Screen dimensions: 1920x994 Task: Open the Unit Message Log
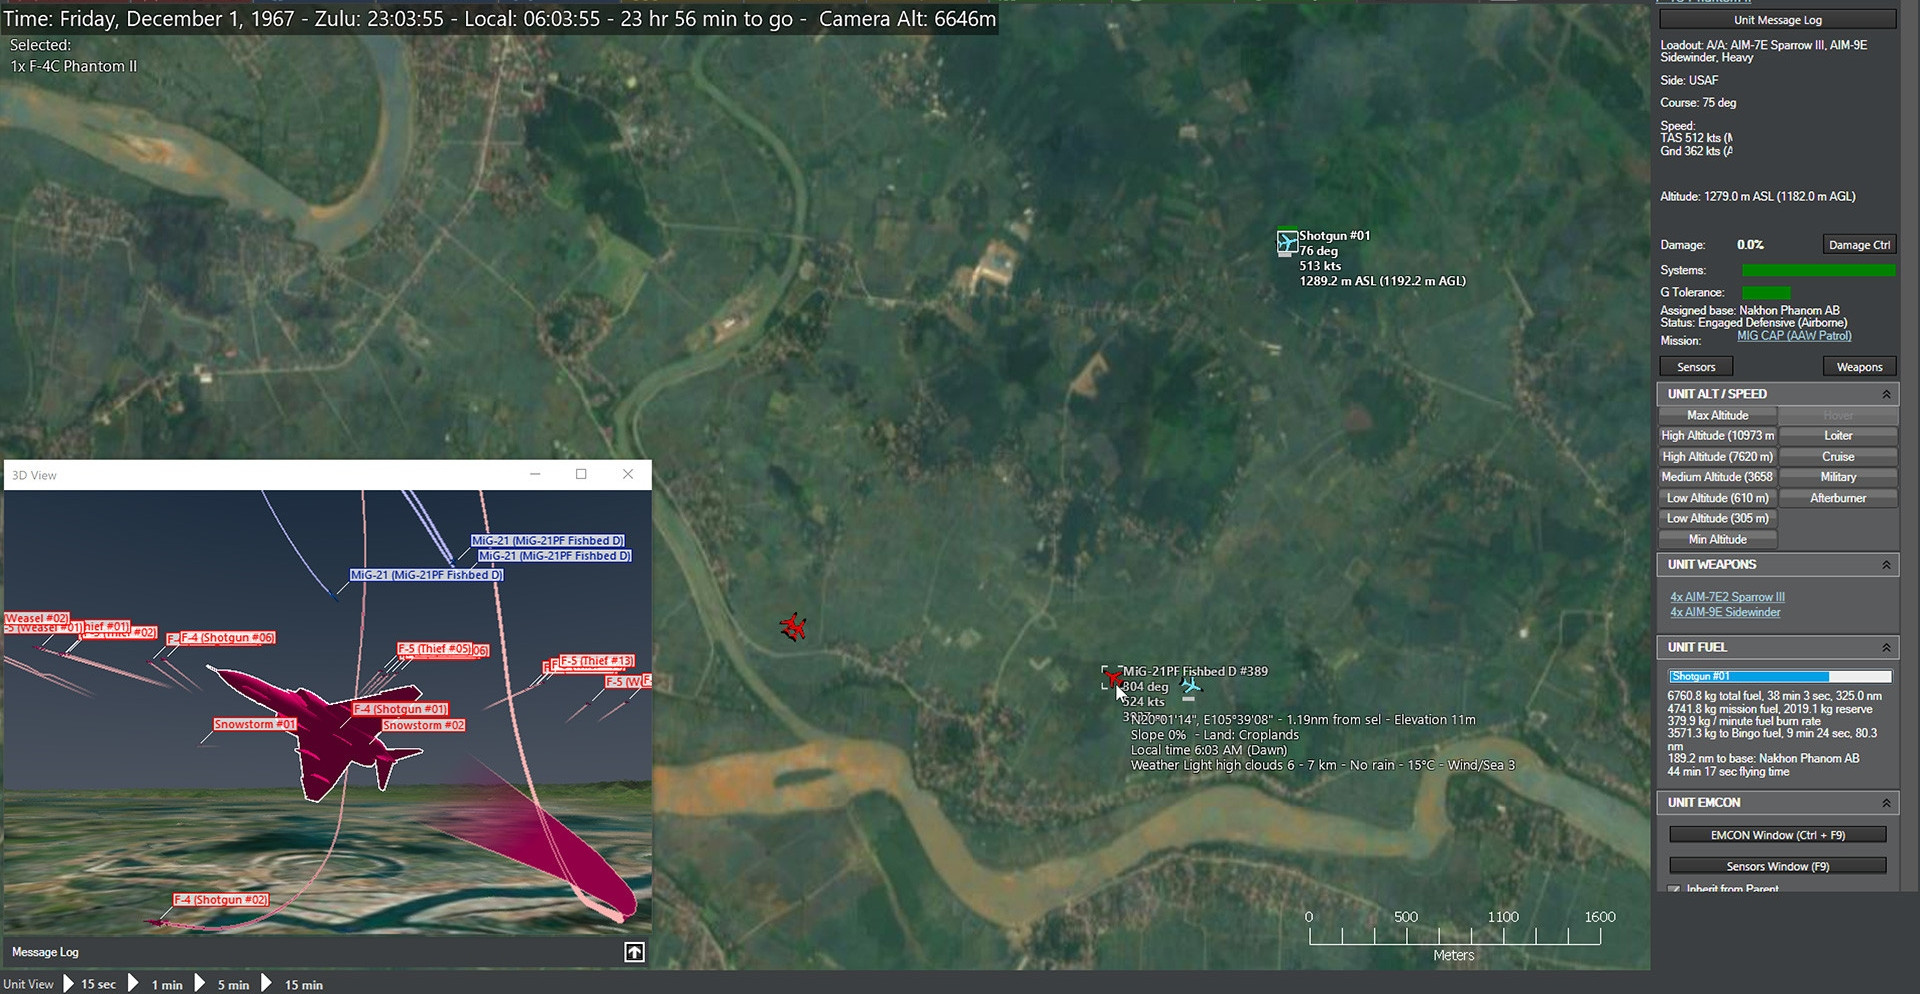[1777, 20]
